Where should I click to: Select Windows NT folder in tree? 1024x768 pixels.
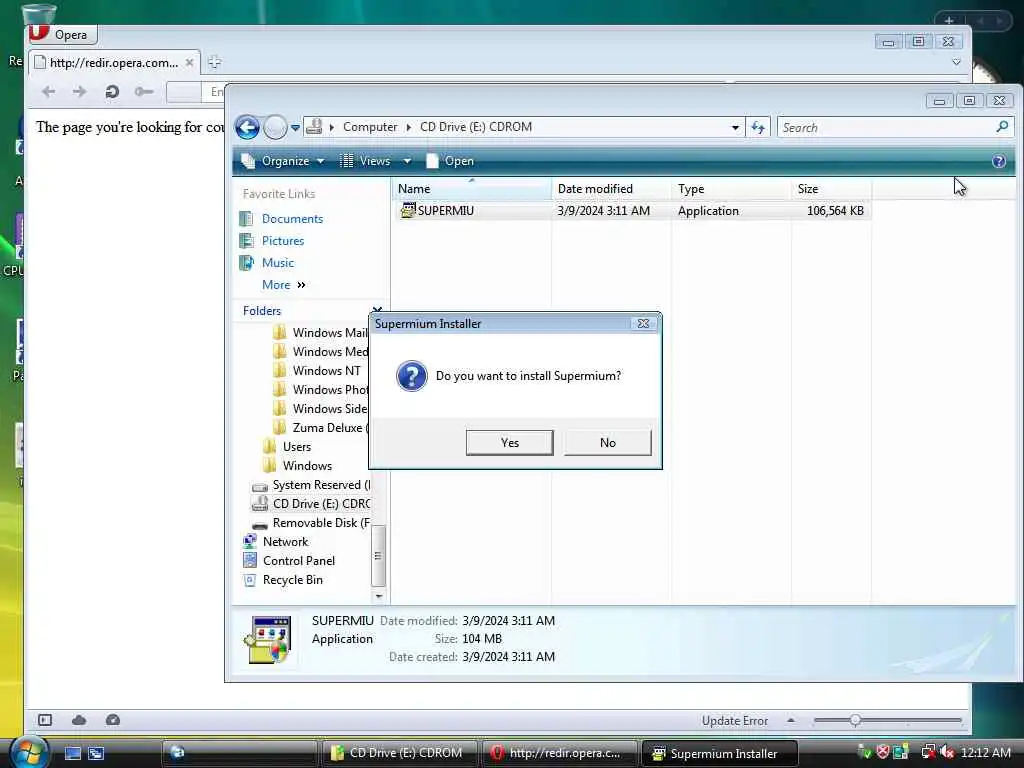click(327, 371)
